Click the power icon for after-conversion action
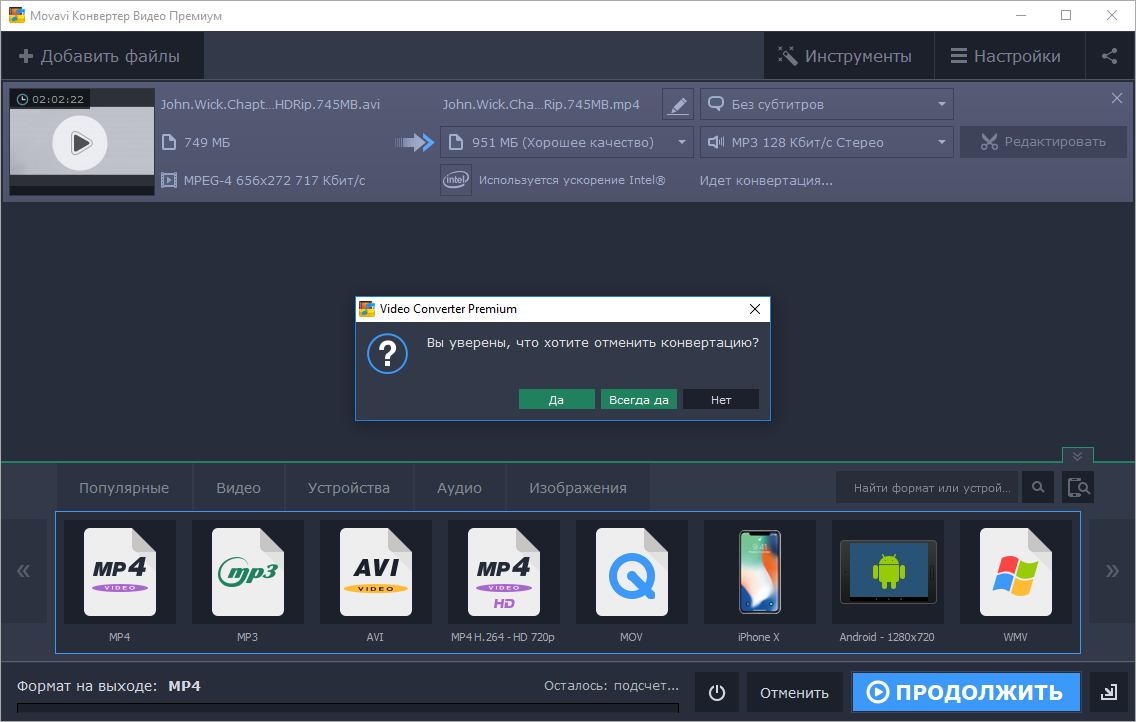The width and height of the screenshot is (1136, 722). (x=717, y=692)
